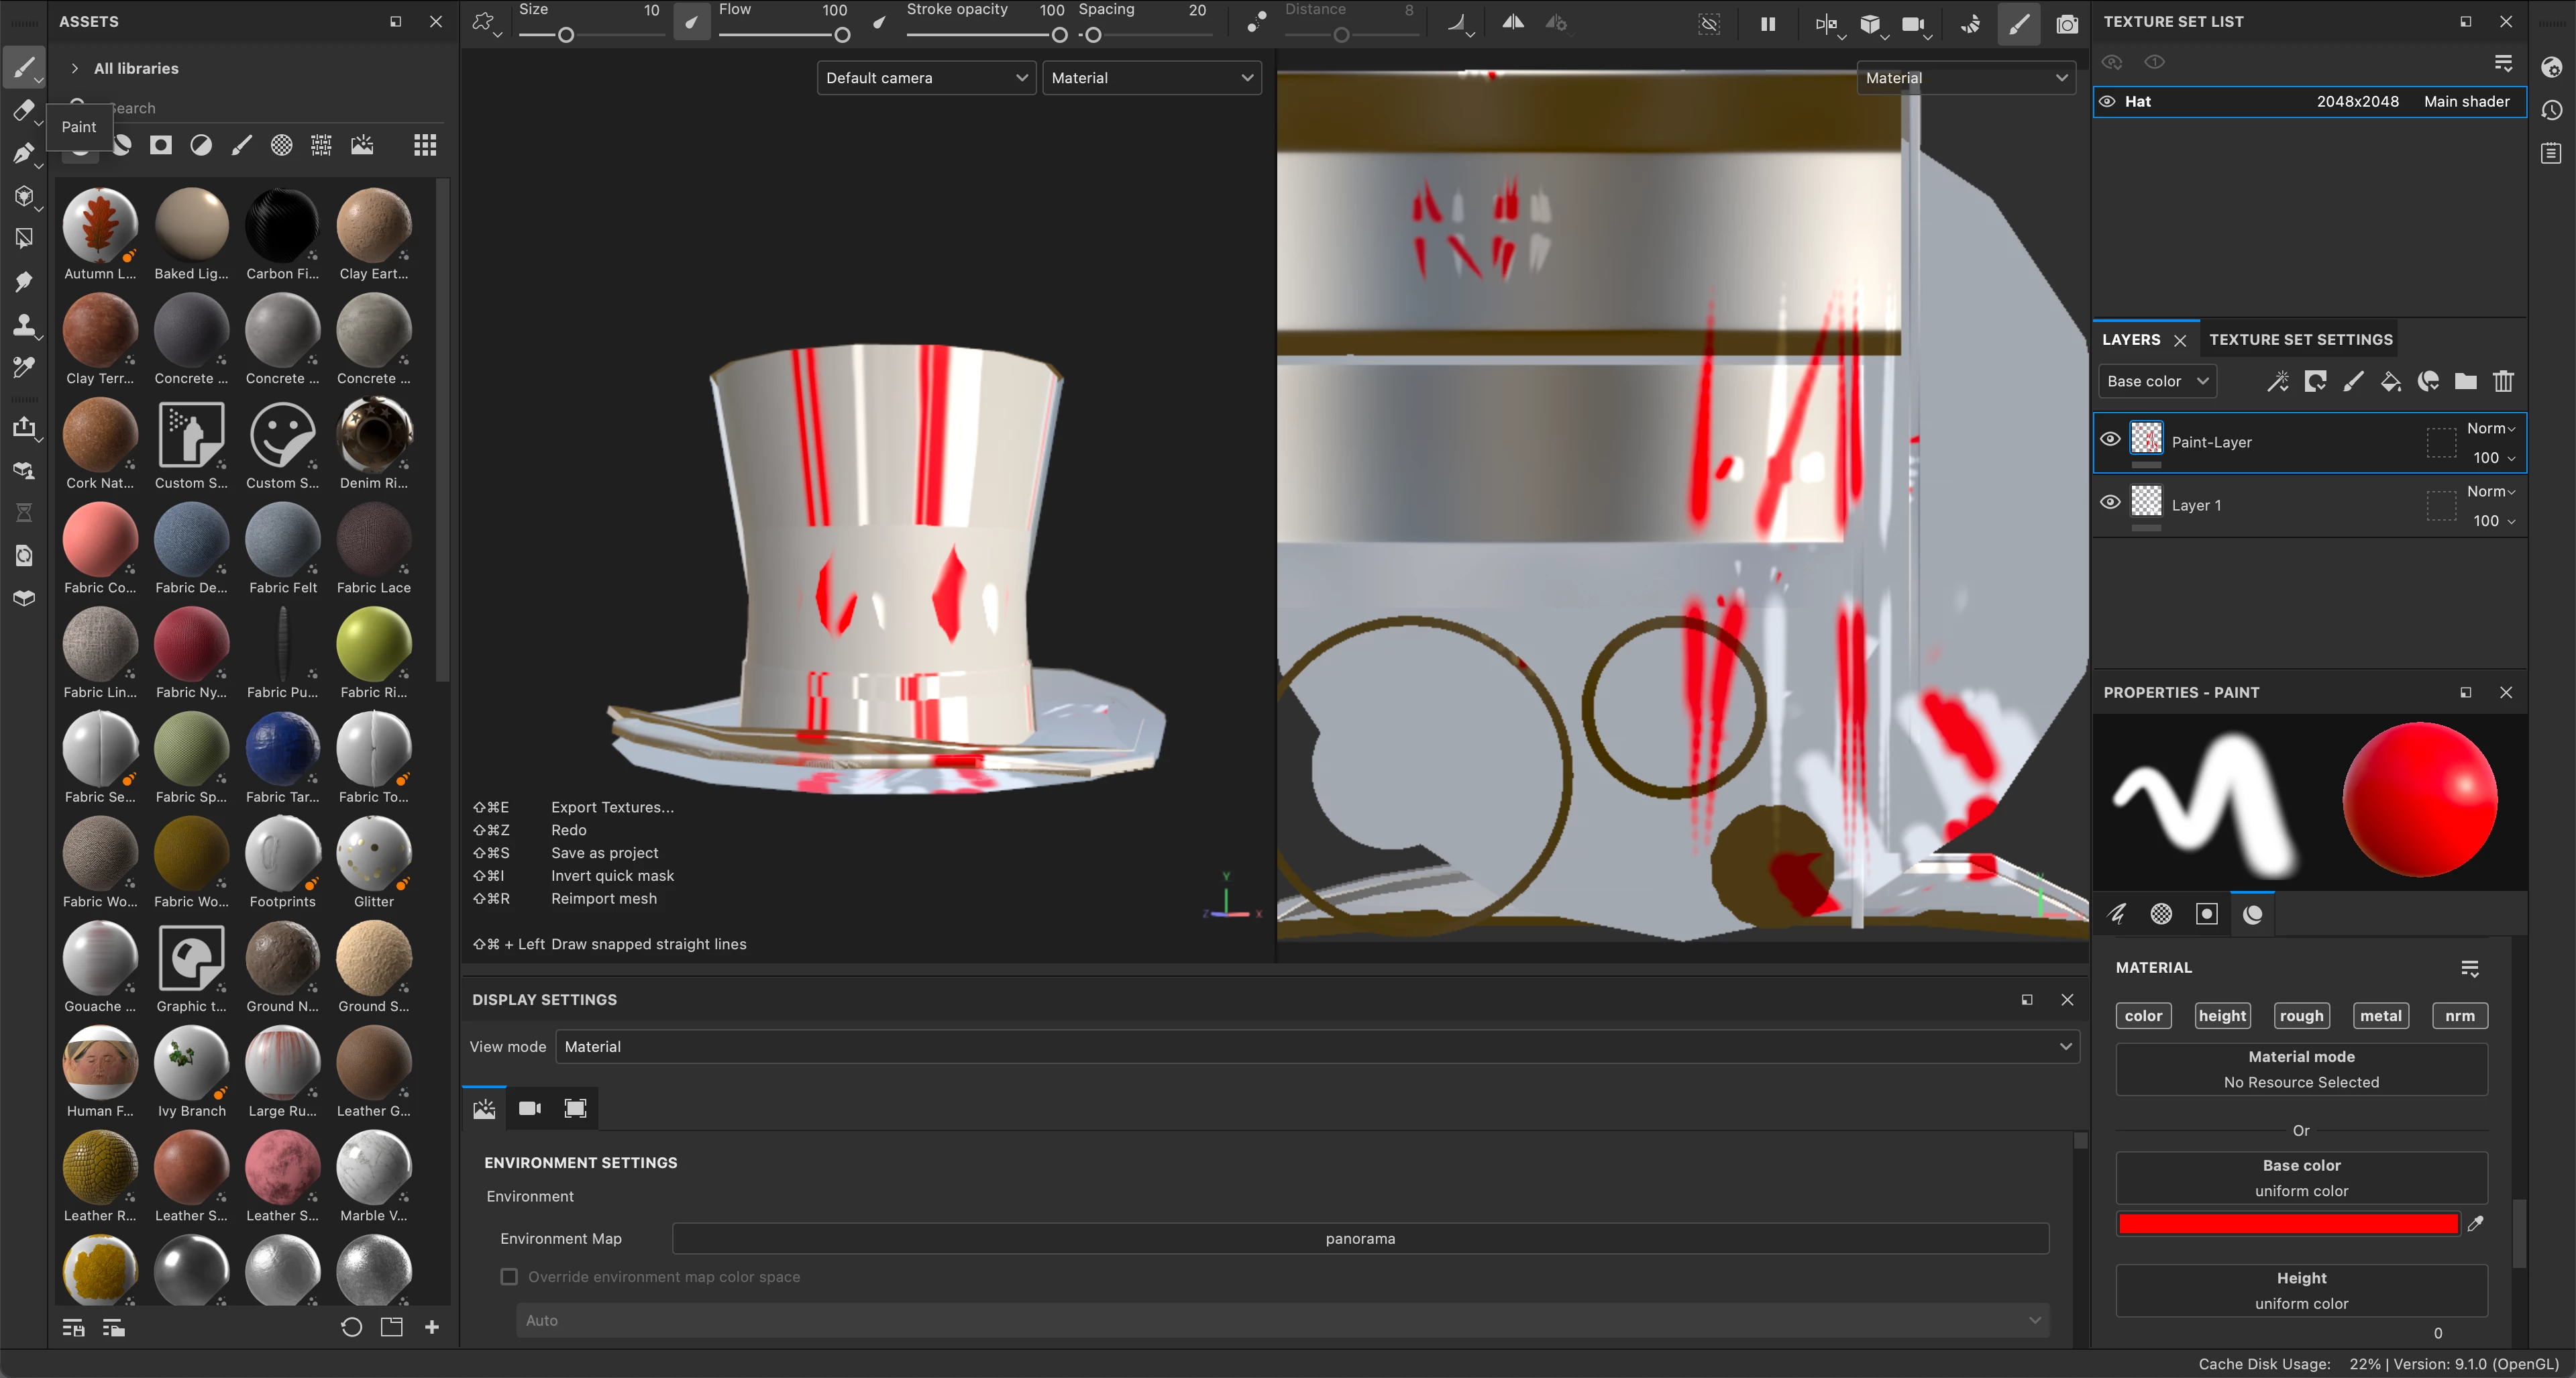
Task: Add a folder in the Layers panel
Action: [2465, 381]
